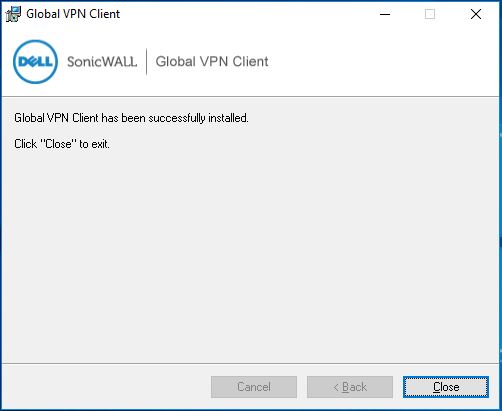The image size is (502, 411).
Task: Minimize the Global VPN Client window
Action: (385, 14)
